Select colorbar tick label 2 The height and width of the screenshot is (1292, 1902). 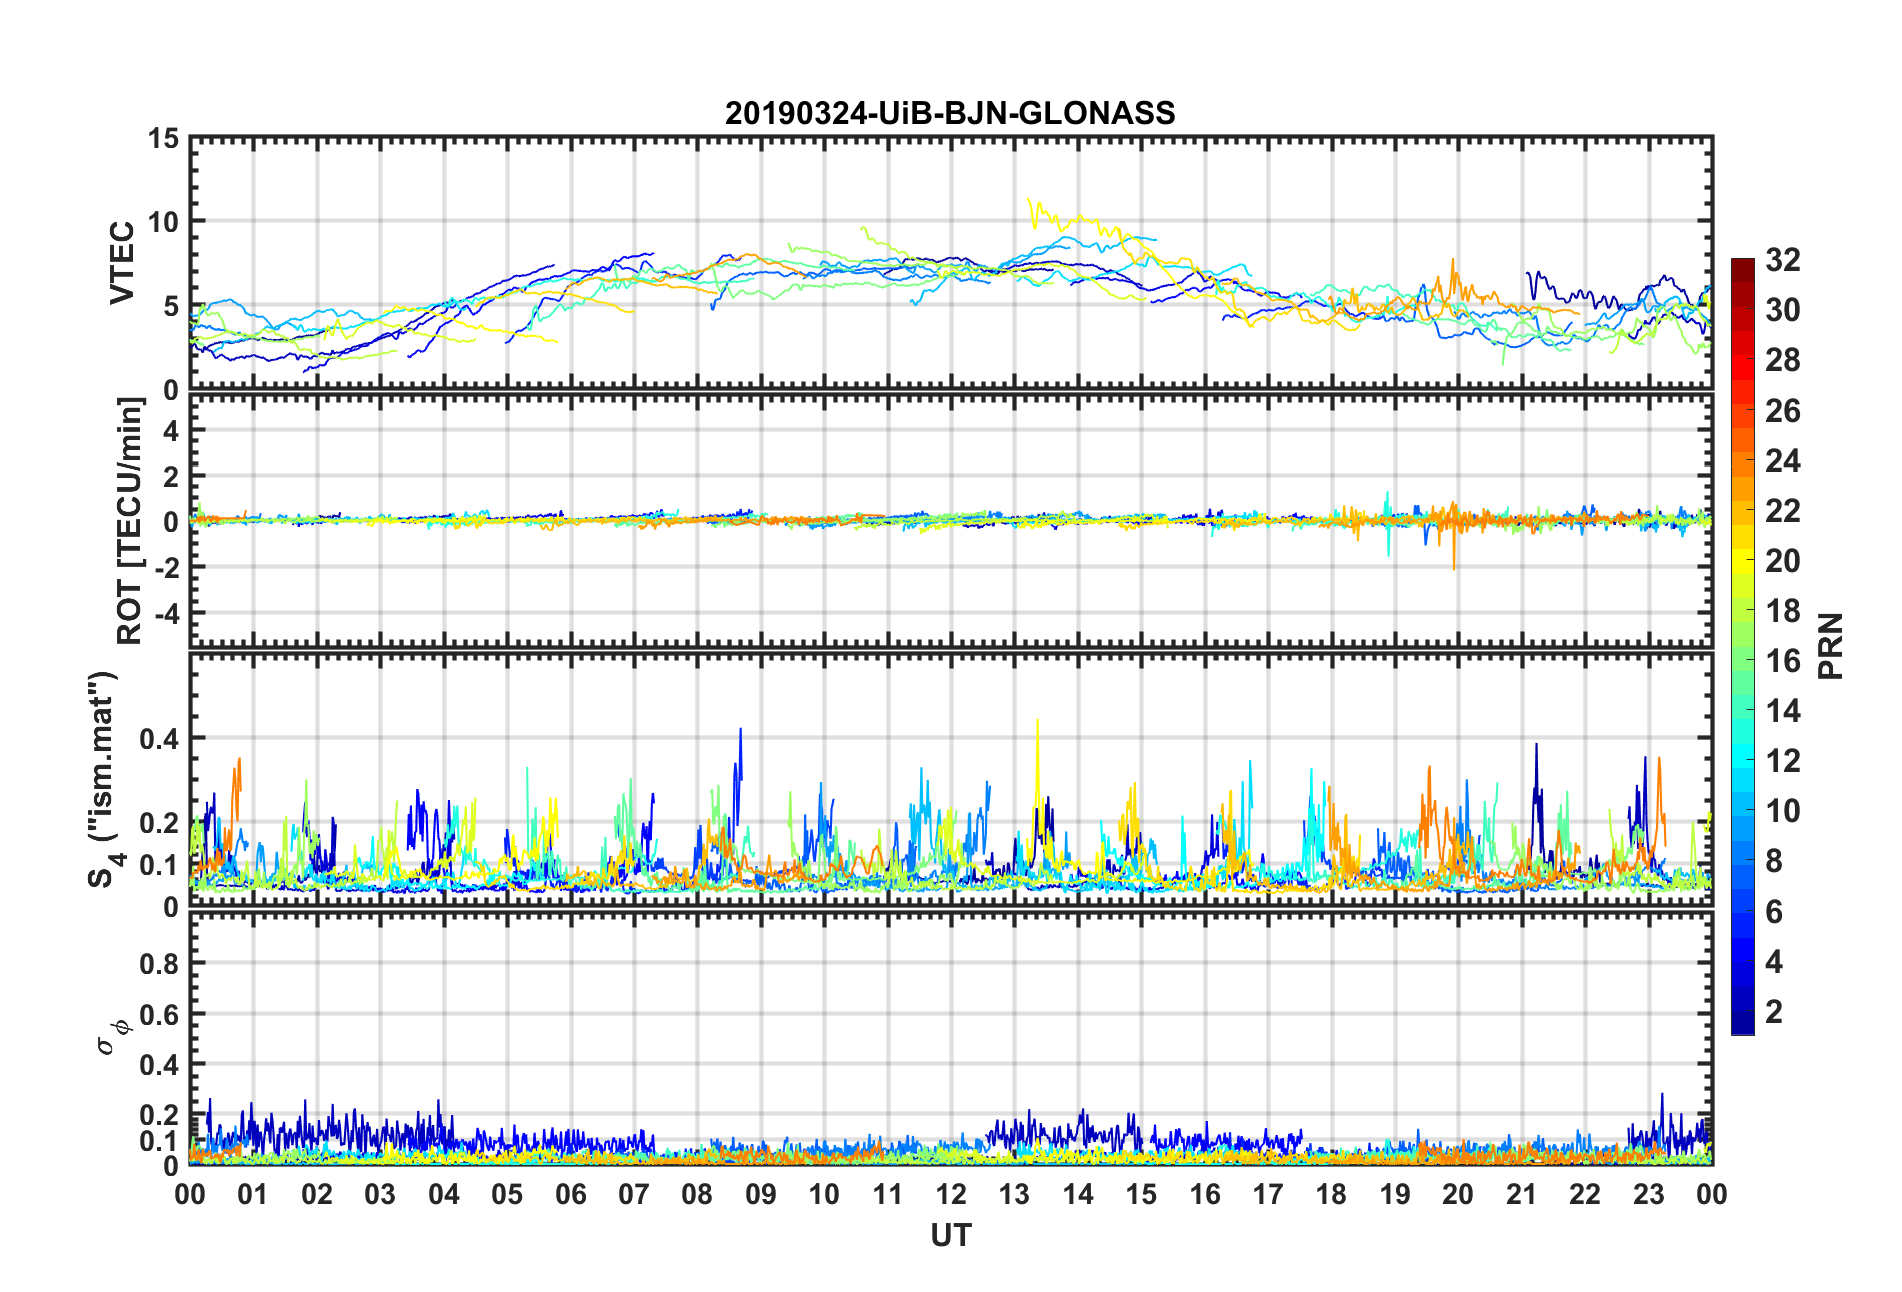[x=1774, y=1011]
